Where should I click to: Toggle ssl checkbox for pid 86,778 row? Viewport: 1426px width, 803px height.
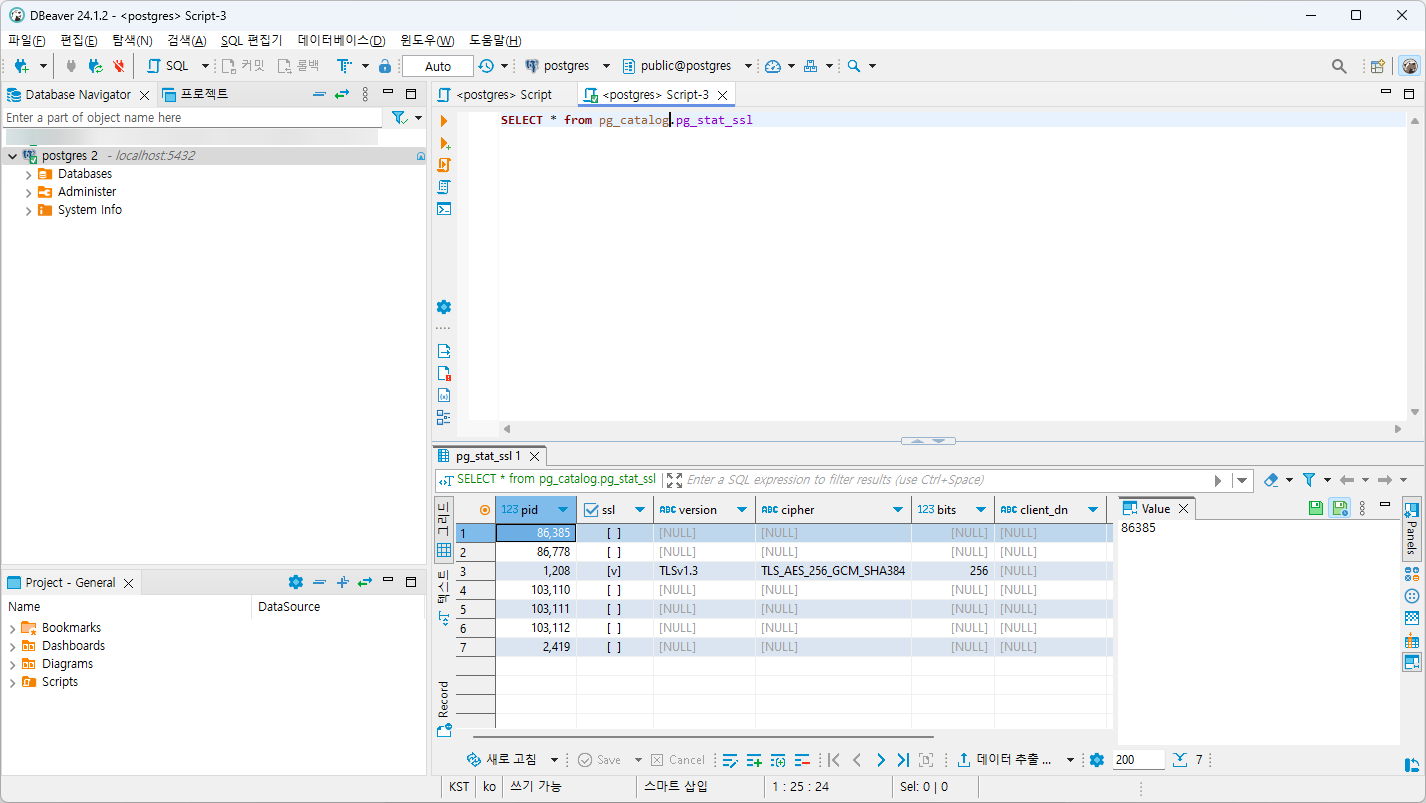click(614, 552)
